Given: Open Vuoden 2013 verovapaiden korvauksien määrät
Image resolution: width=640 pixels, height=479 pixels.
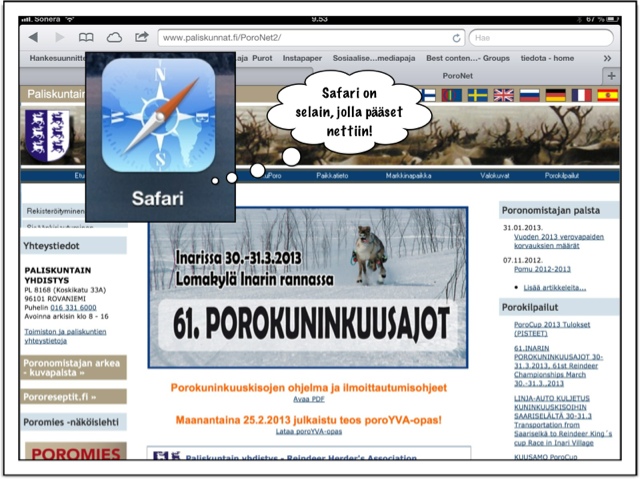Looking at the screenshot, I should [559, 241].
